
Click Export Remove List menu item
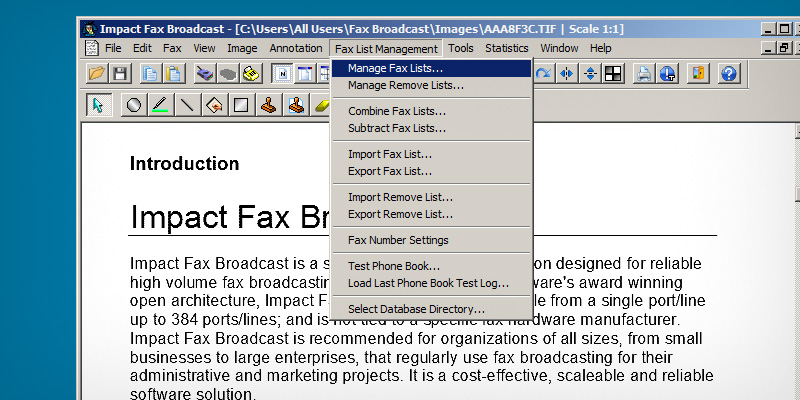400,214
